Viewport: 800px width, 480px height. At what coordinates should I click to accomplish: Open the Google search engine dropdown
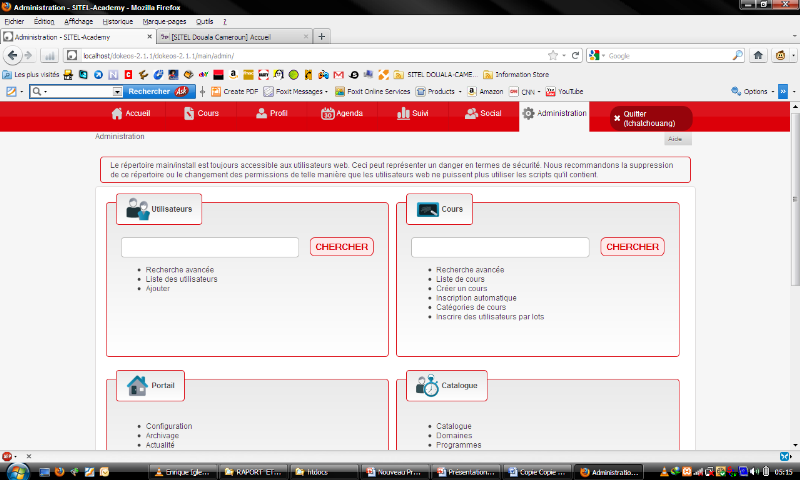(596, 55)
